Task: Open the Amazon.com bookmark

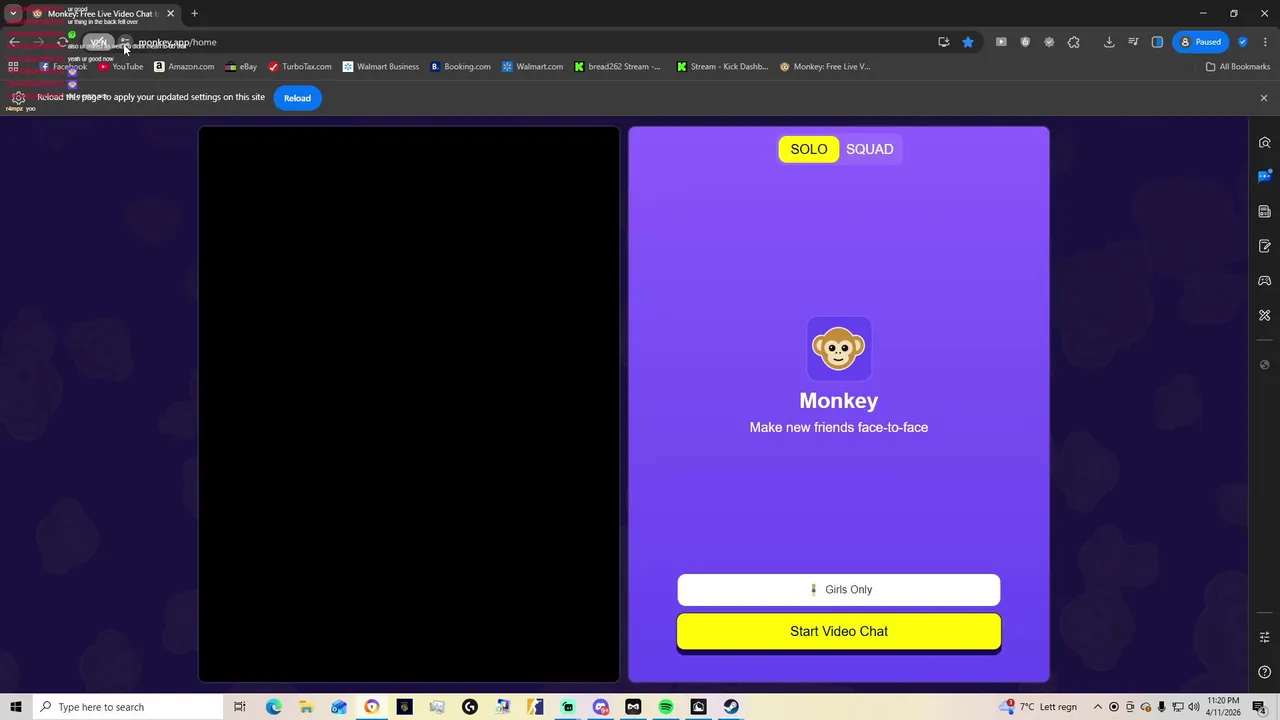Action: coord(184,67)
